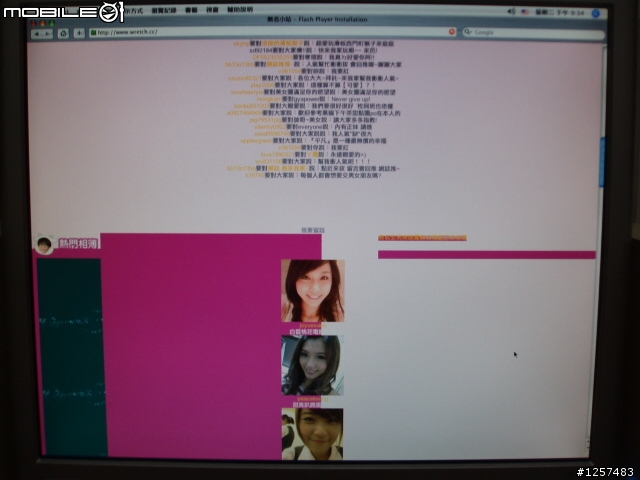The image size is (640, 480).
Task: Click username sd92184 in message list
Action: point(261,50)
